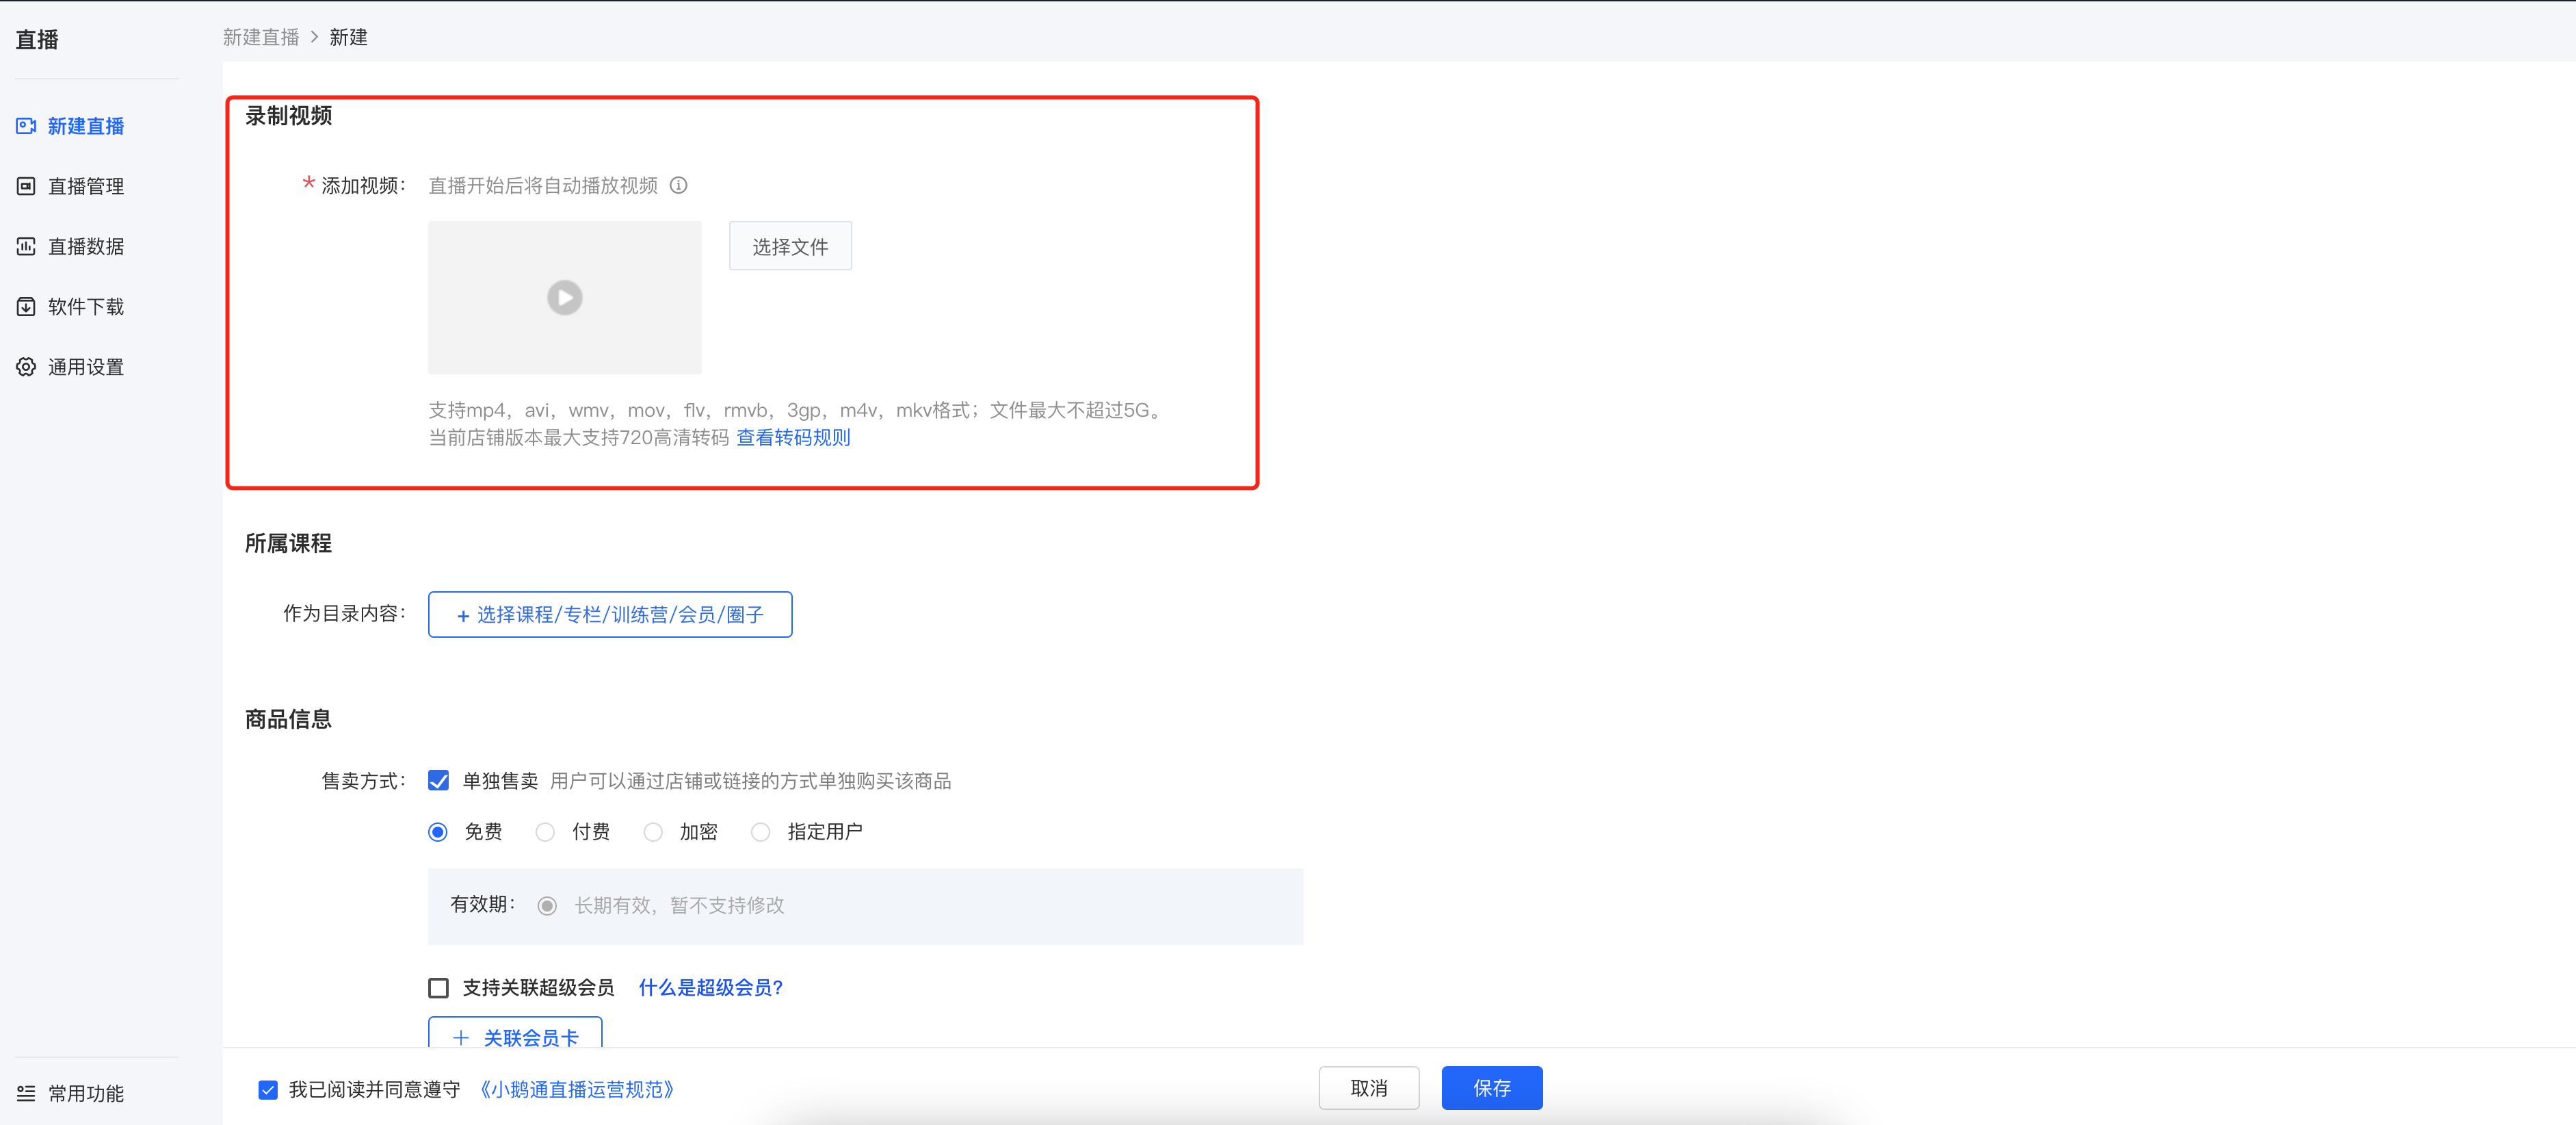Click the 软件下载 download icon
Screen dimensions: 2576x1125
coord(26,307)
